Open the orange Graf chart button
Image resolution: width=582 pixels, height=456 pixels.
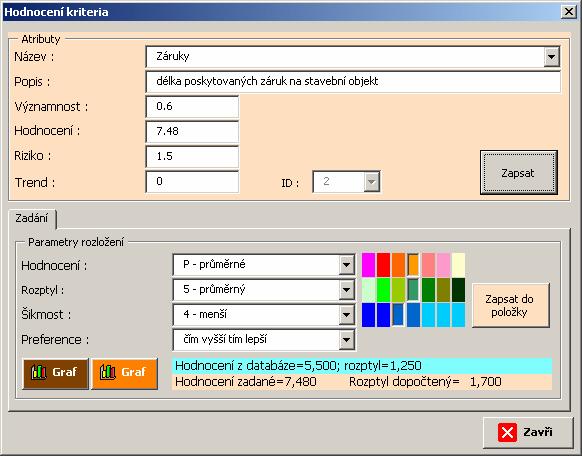pyautogui.click(x=125, y=374)
